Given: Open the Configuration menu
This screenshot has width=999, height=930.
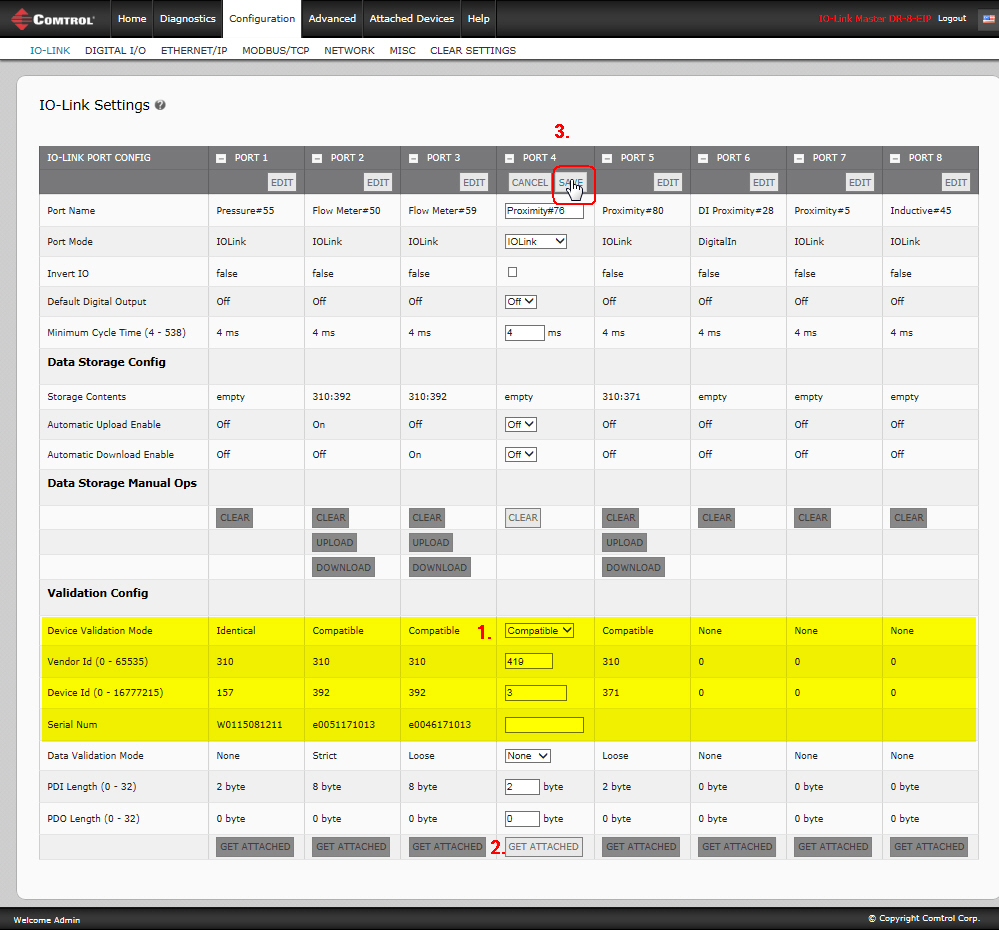Looking at the screenshot, I should click(x=262, y=18).
